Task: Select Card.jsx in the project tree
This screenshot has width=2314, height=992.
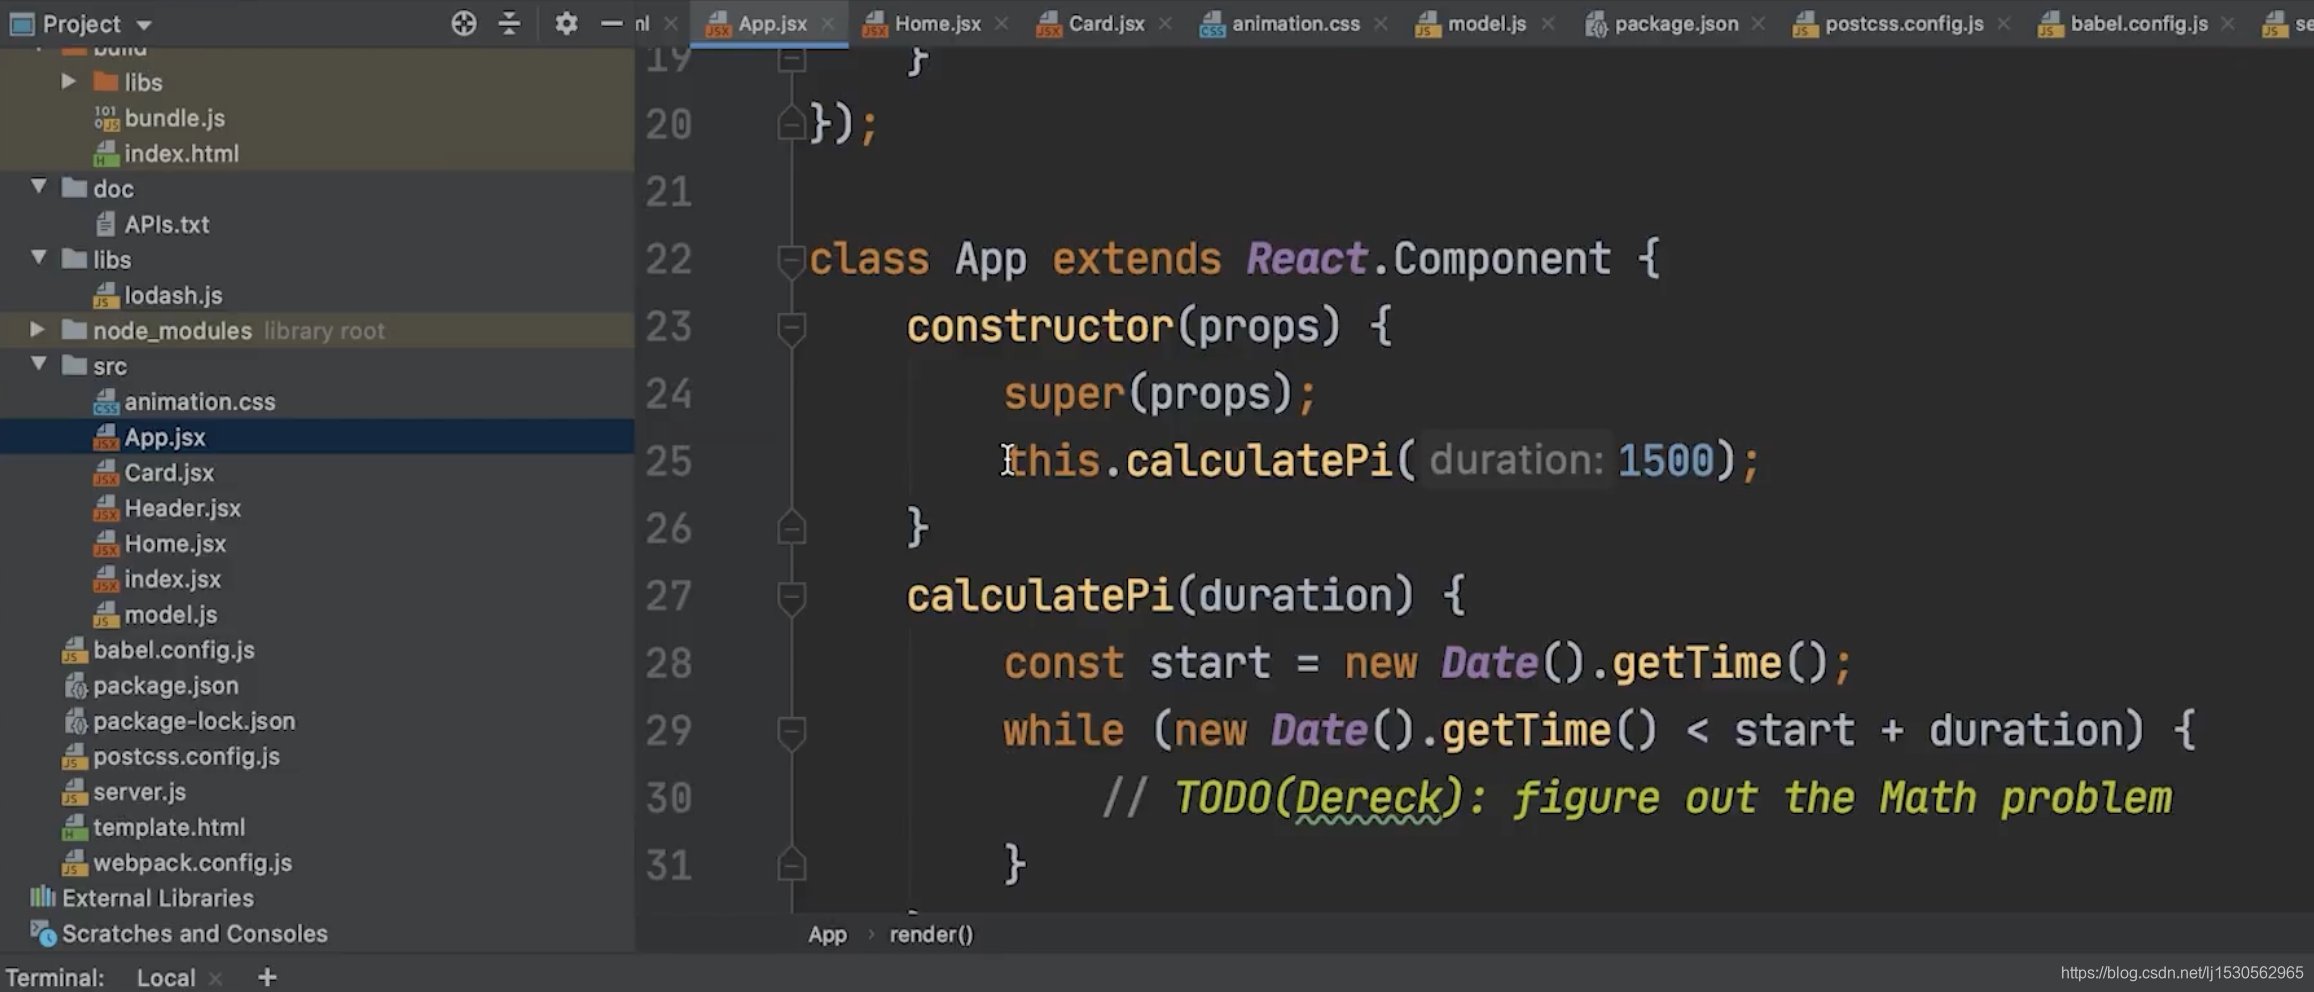Action: point(169,472)
